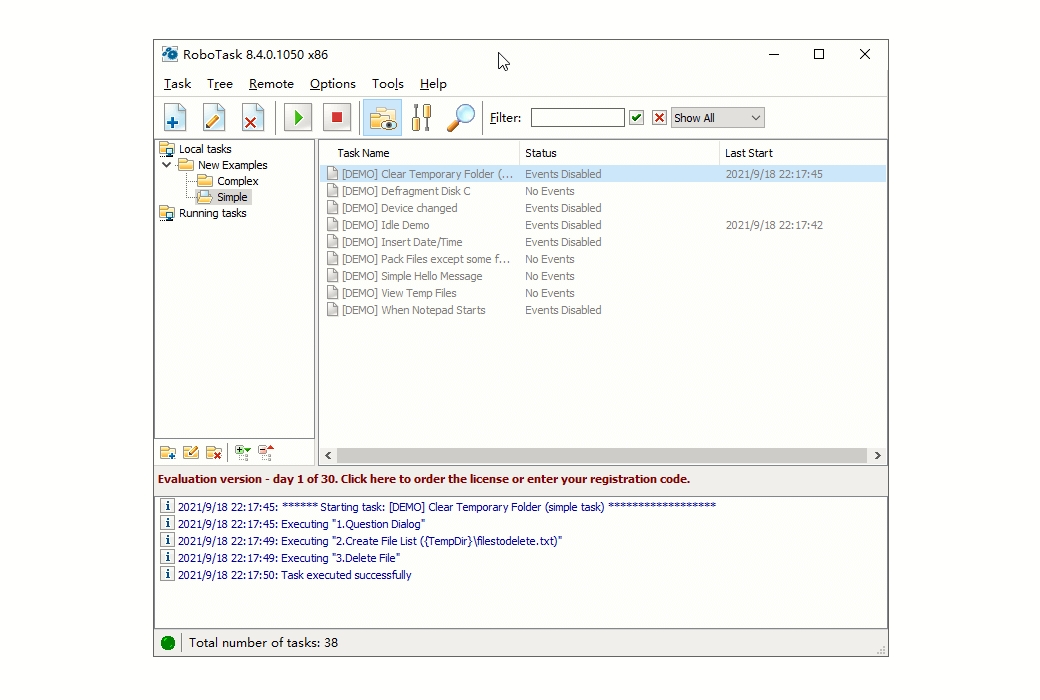Click 'Total number of tasks: 38' in status bar

click(x=263, y=643)
